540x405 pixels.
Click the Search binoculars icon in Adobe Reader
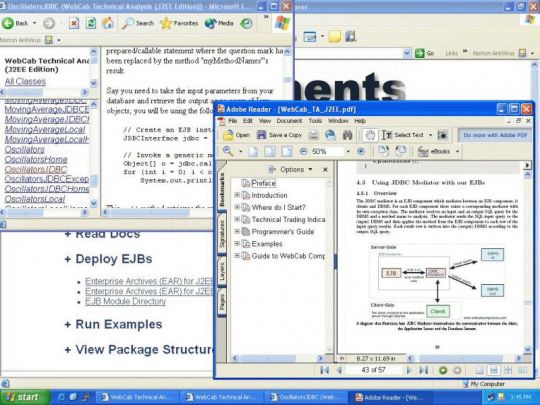pyautogui.click(x=347, y=135)
